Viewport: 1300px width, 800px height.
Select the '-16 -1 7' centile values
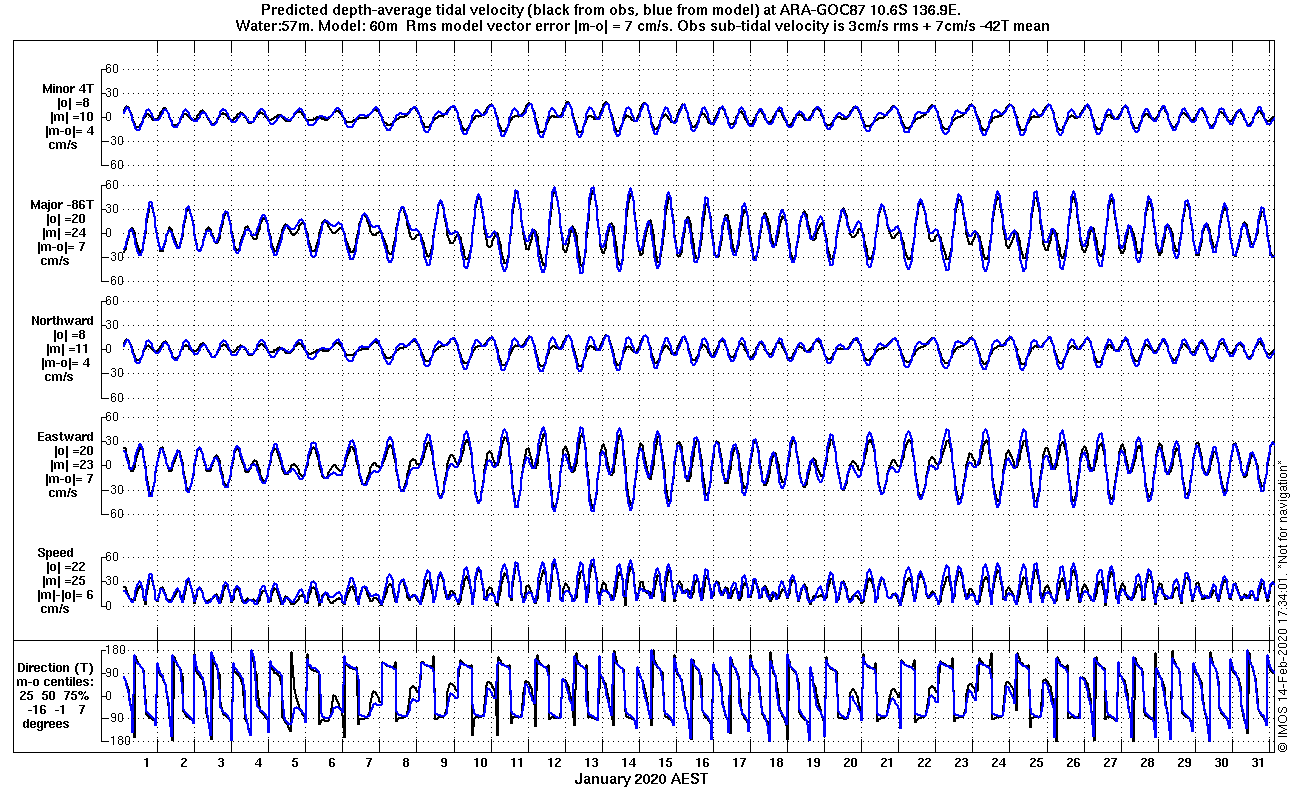57,709
